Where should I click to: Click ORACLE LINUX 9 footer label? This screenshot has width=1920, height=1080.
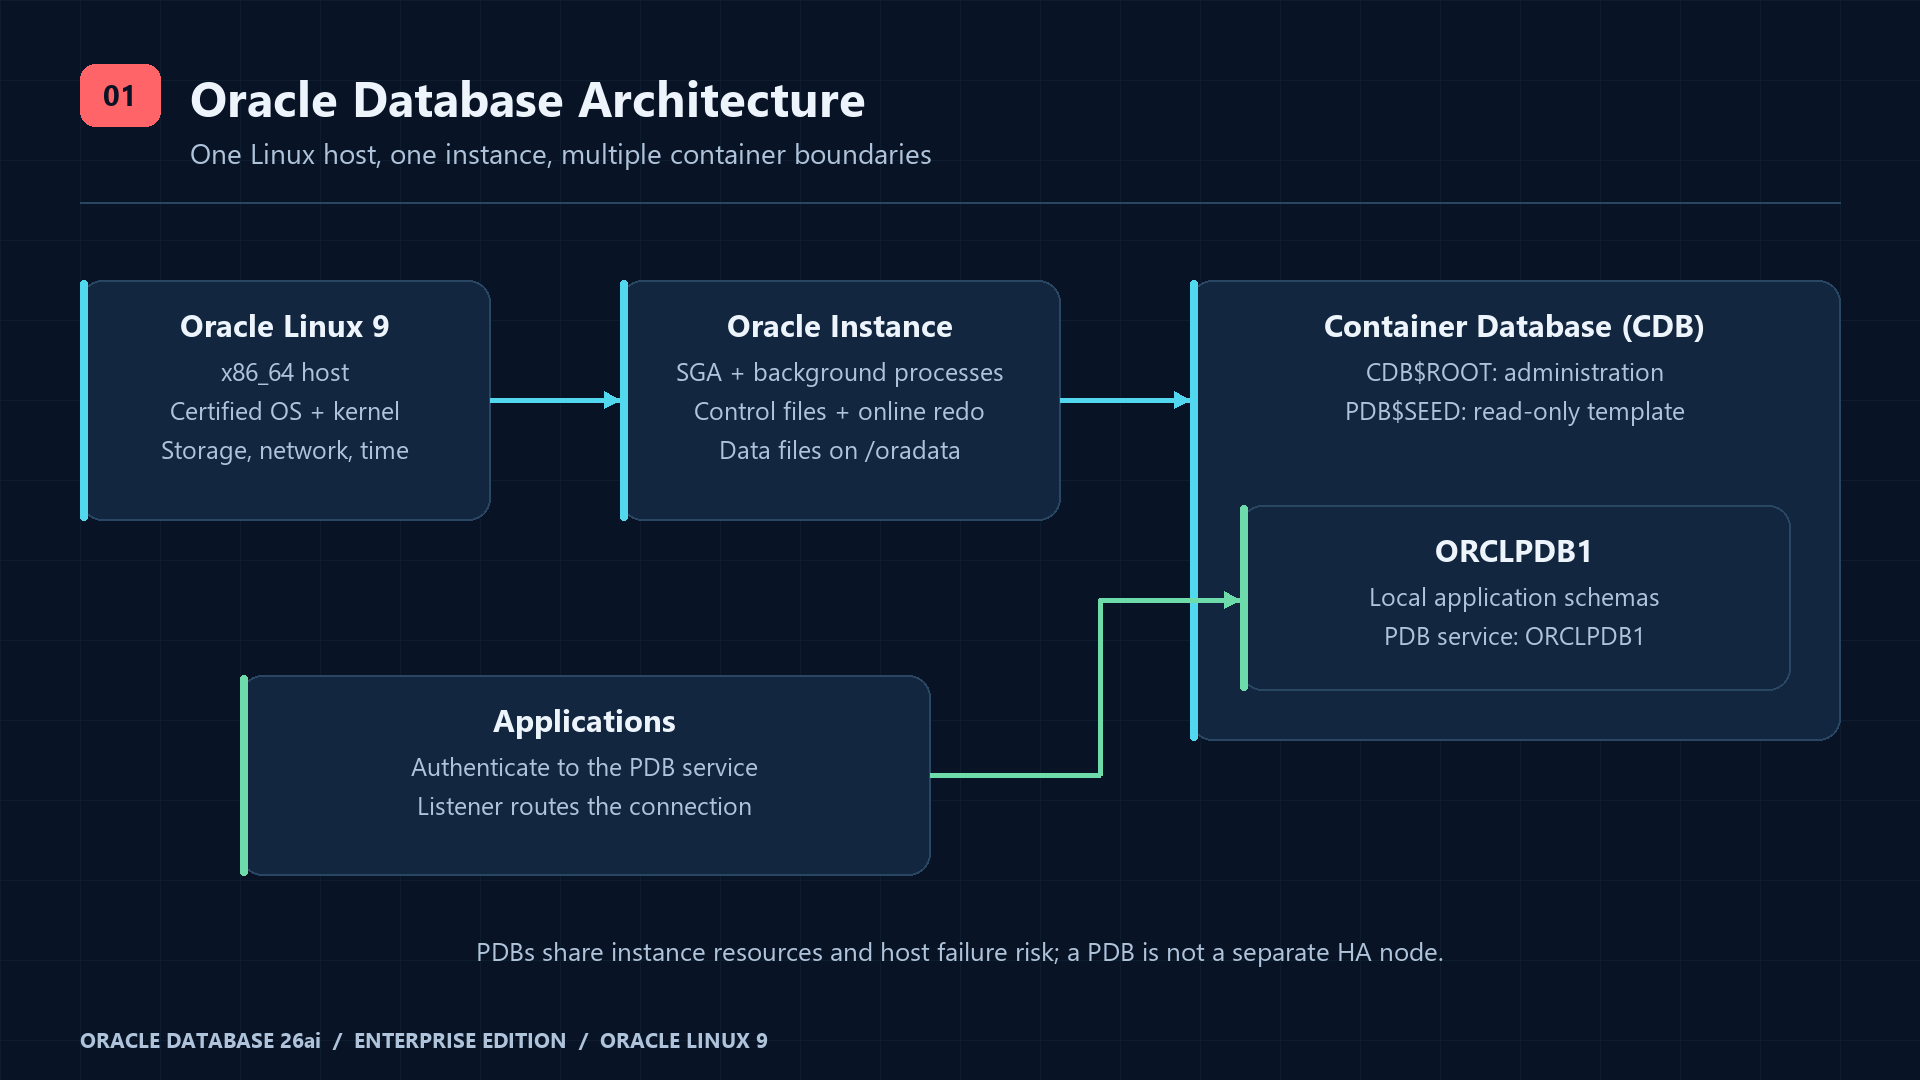click(684, 1040)
